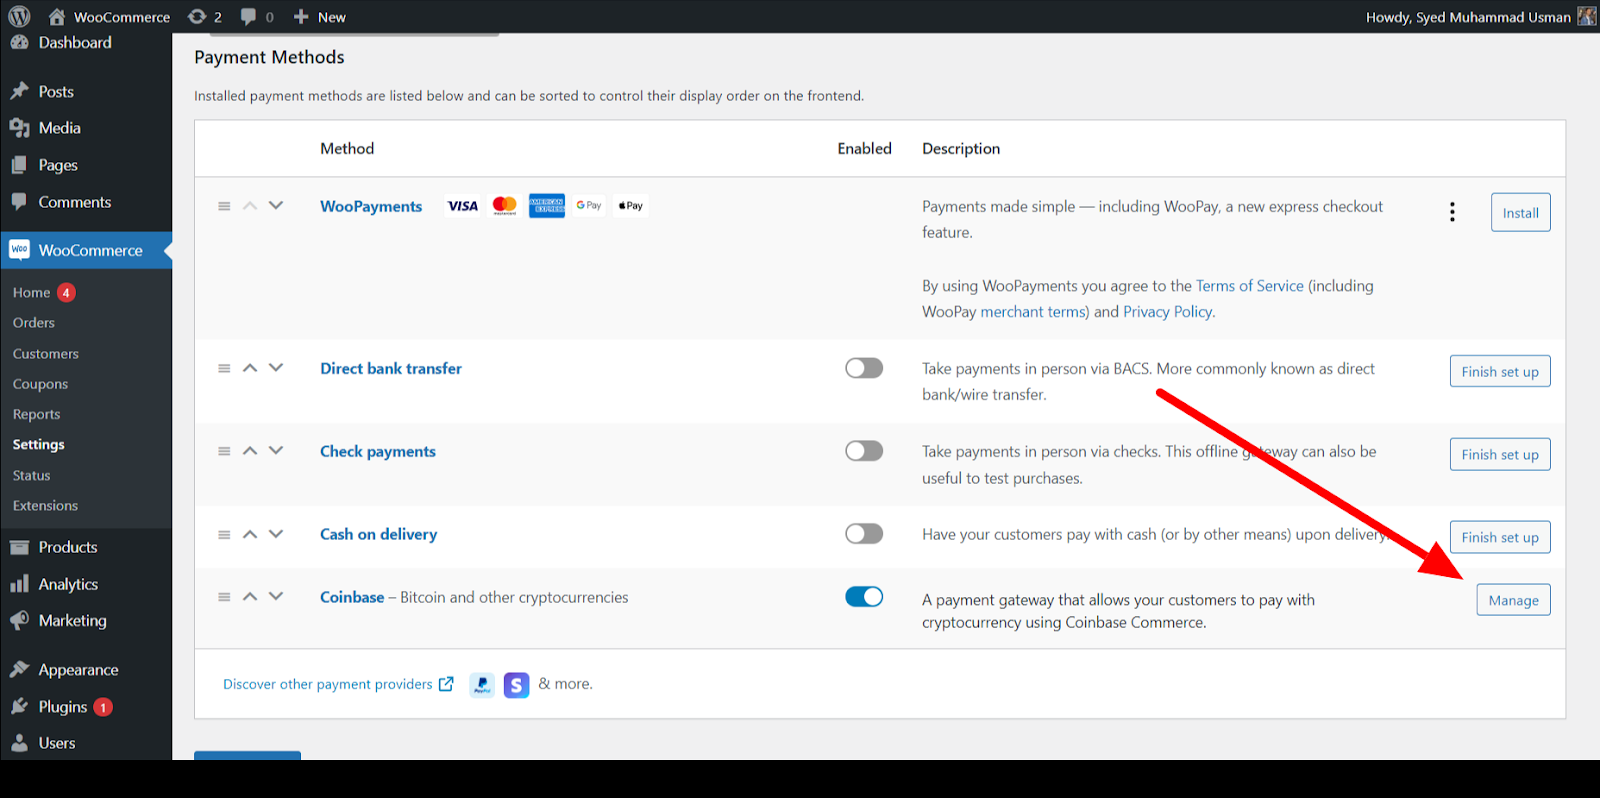Click the updates icon showing 2

point(197,17)
